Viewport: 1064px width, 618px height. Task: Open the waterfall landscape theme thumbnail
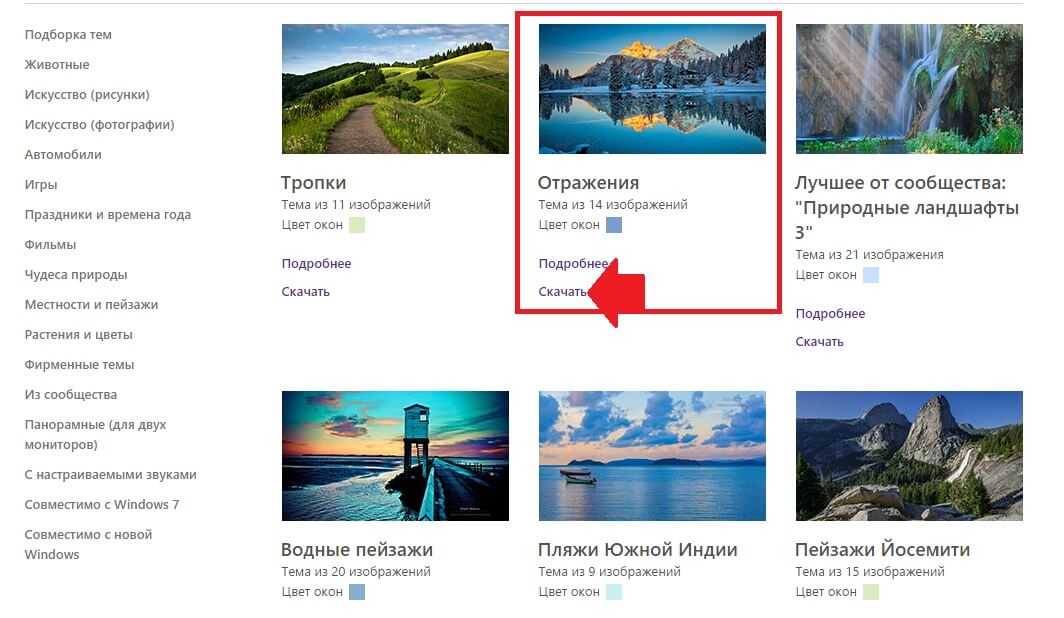tap(909, 89)
